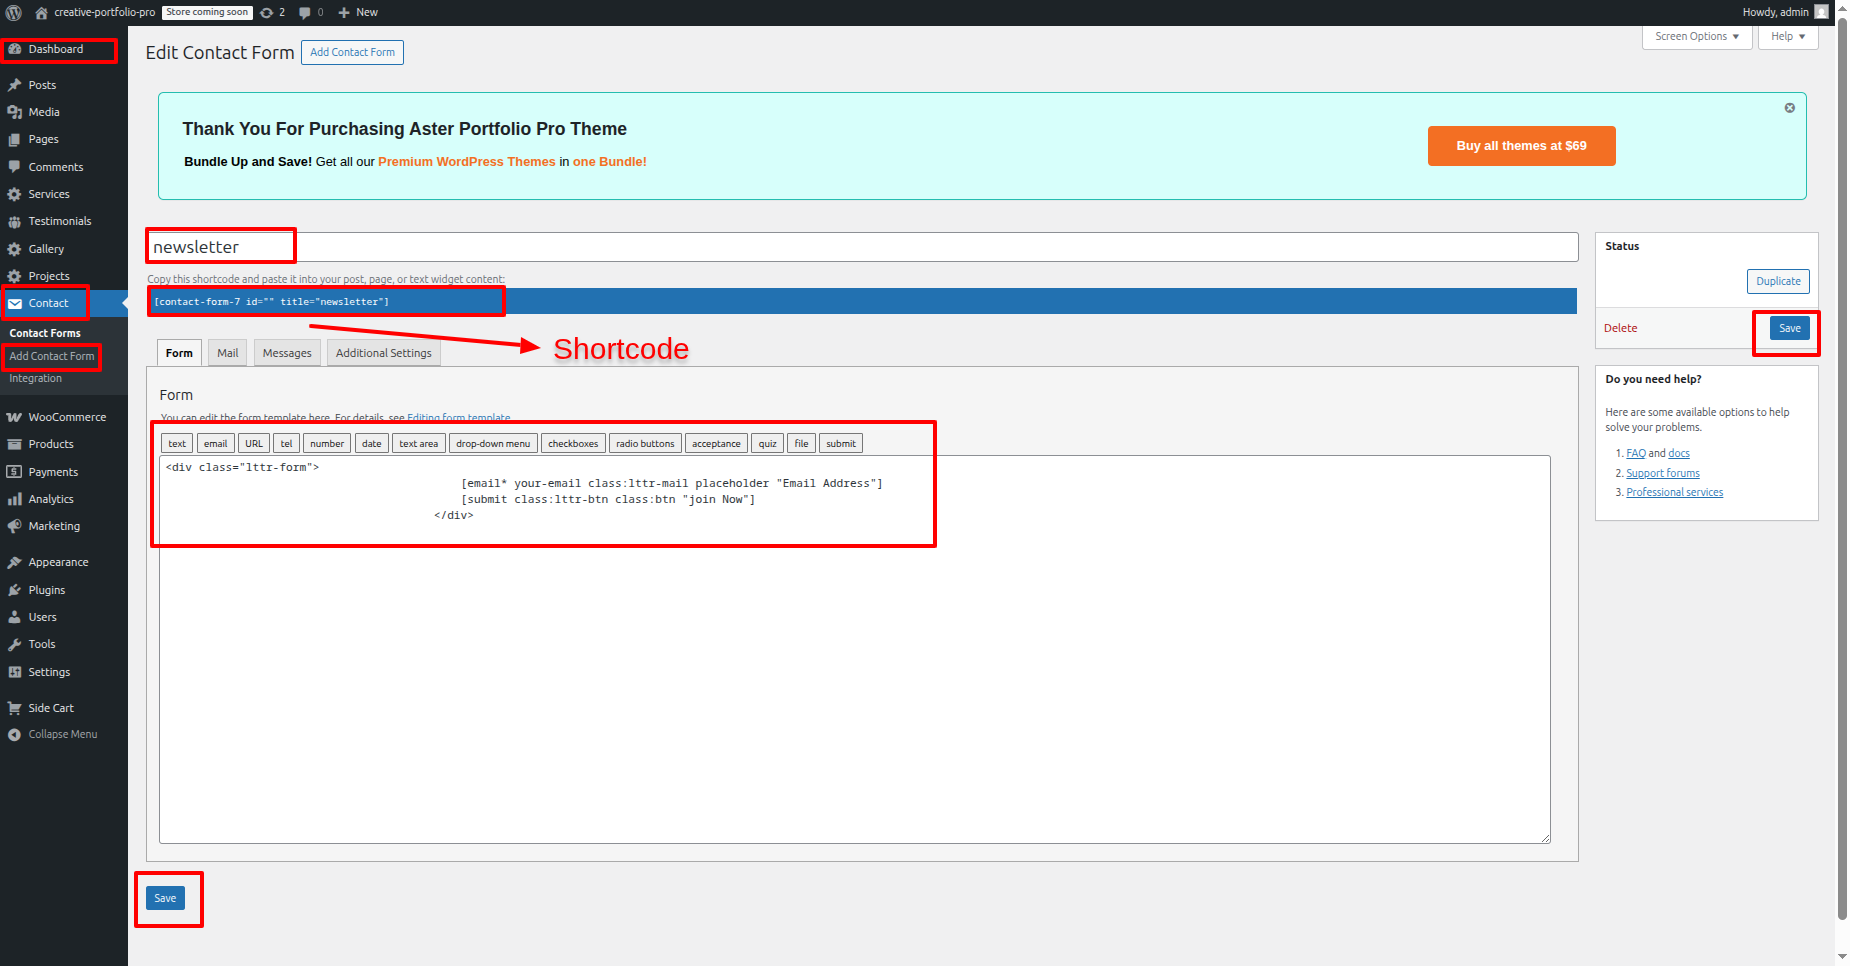Switch to the Mail tab
This screenshot has width=1850, height=966.
tap(228, 353)
